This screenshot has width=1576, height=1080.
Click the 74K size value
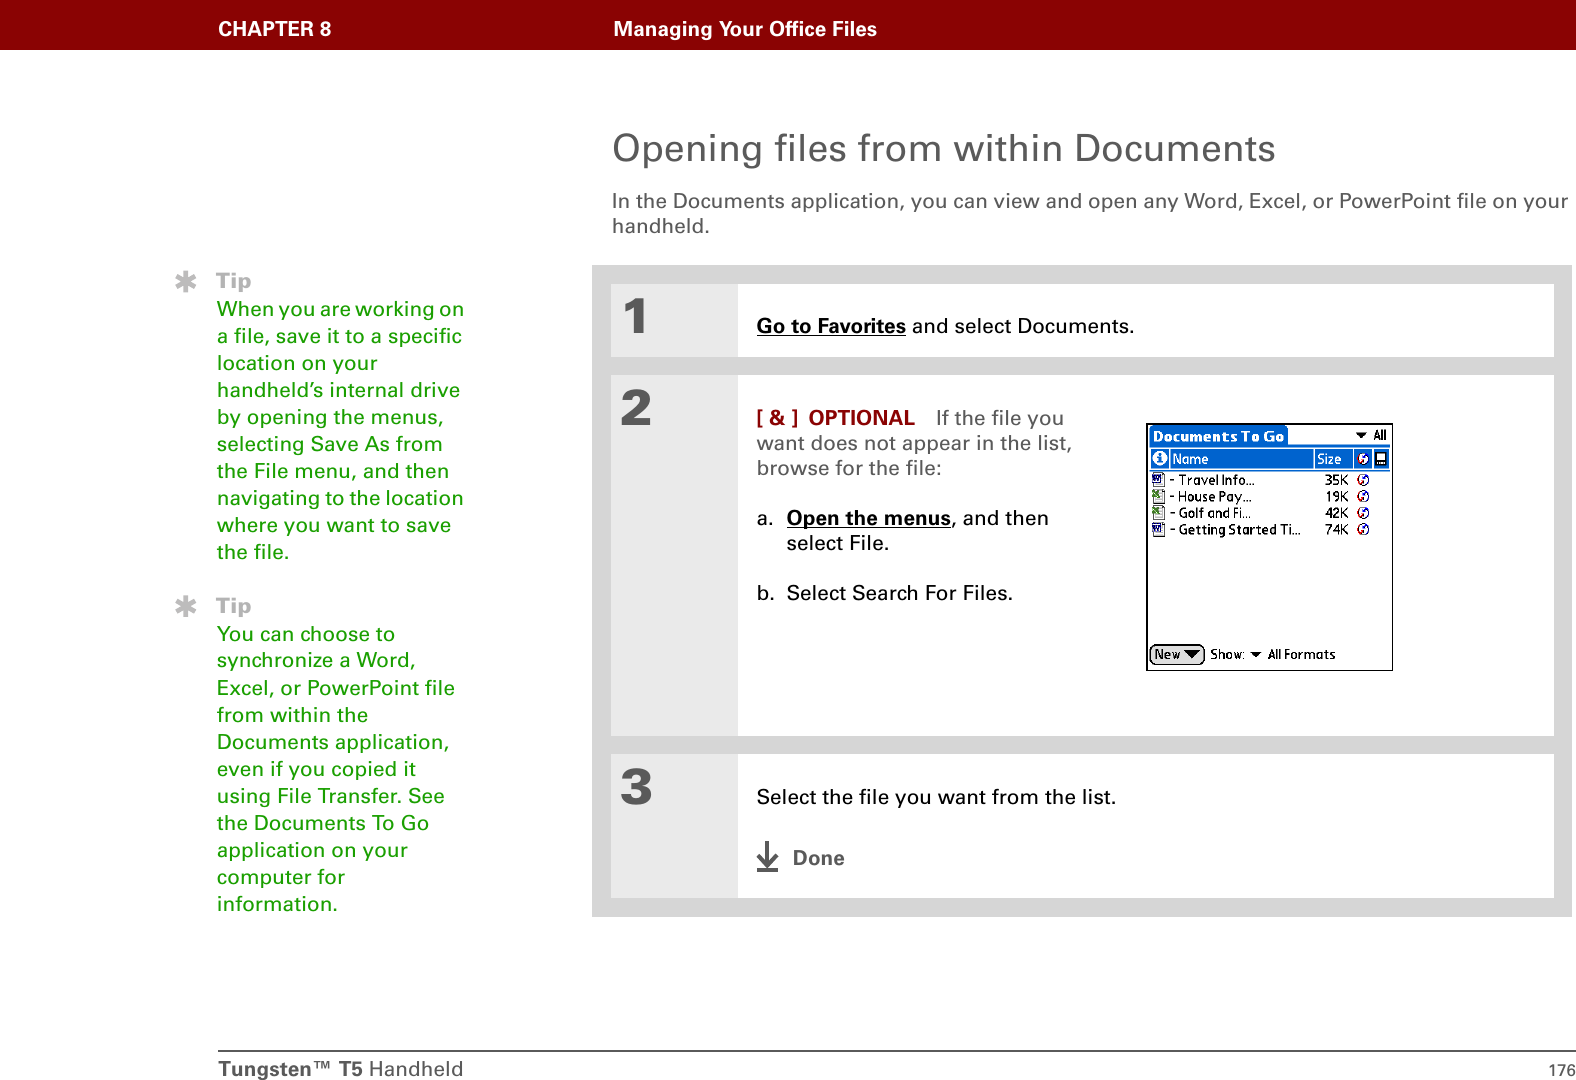tap(1337, 529)
